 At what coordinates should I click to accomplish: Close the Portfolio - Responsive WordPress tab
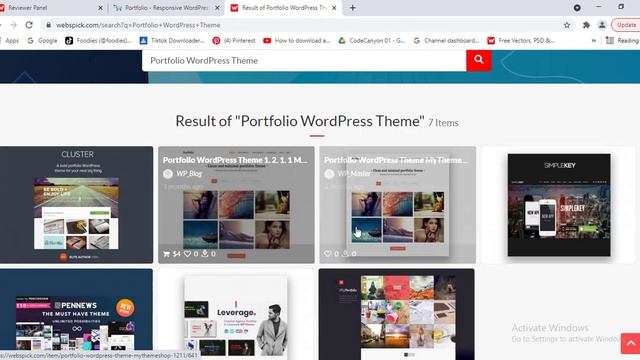tap(217, 8)
